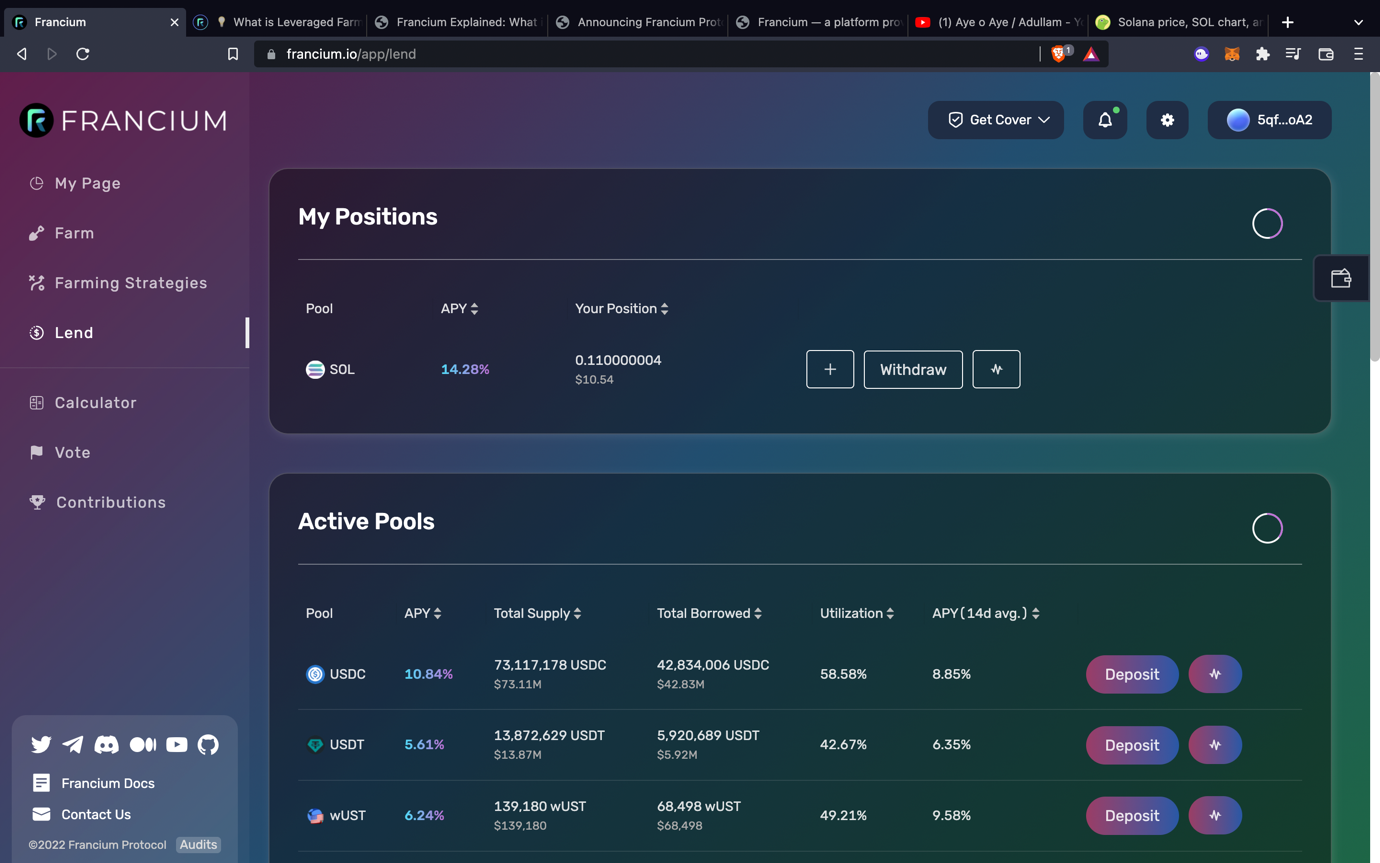Open a new browser tab
Viewport: 1380px width, 863px height.
tap(1288, 22)
